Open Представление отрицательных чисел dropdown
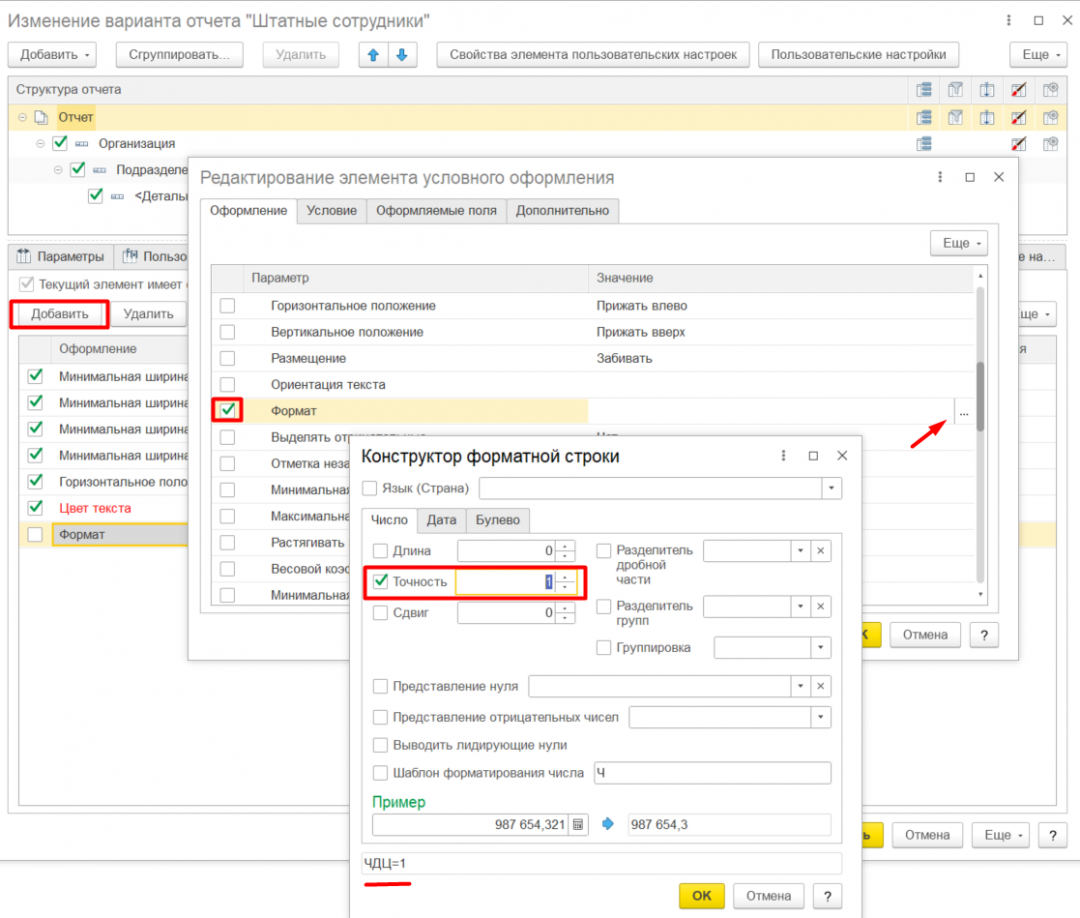Viewport: 1080px width, 918px height. click(x=820, y=717)
